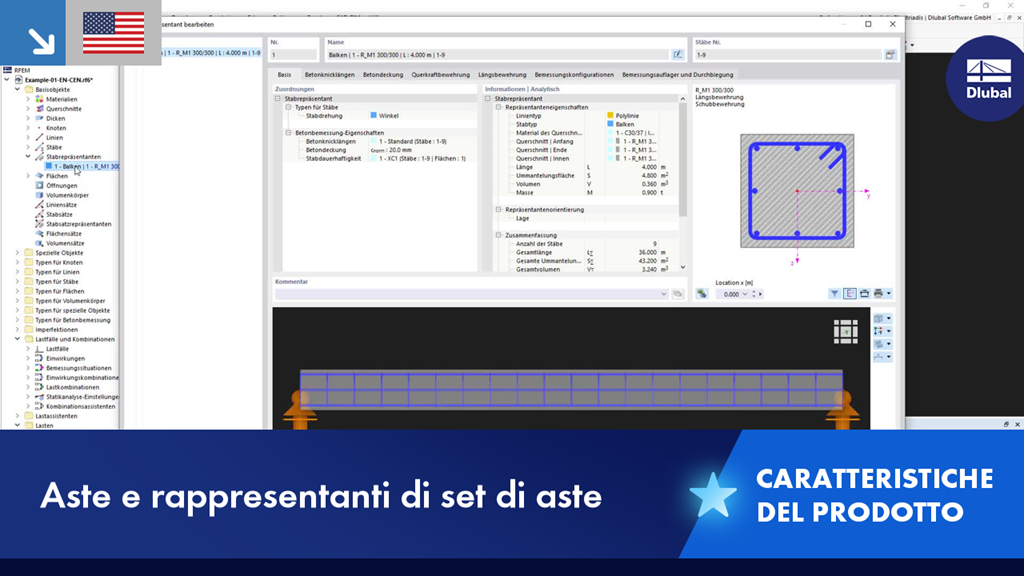Click the Einwirkungen icon in the navigator
1024x576 pixels.
pos(39,359)
